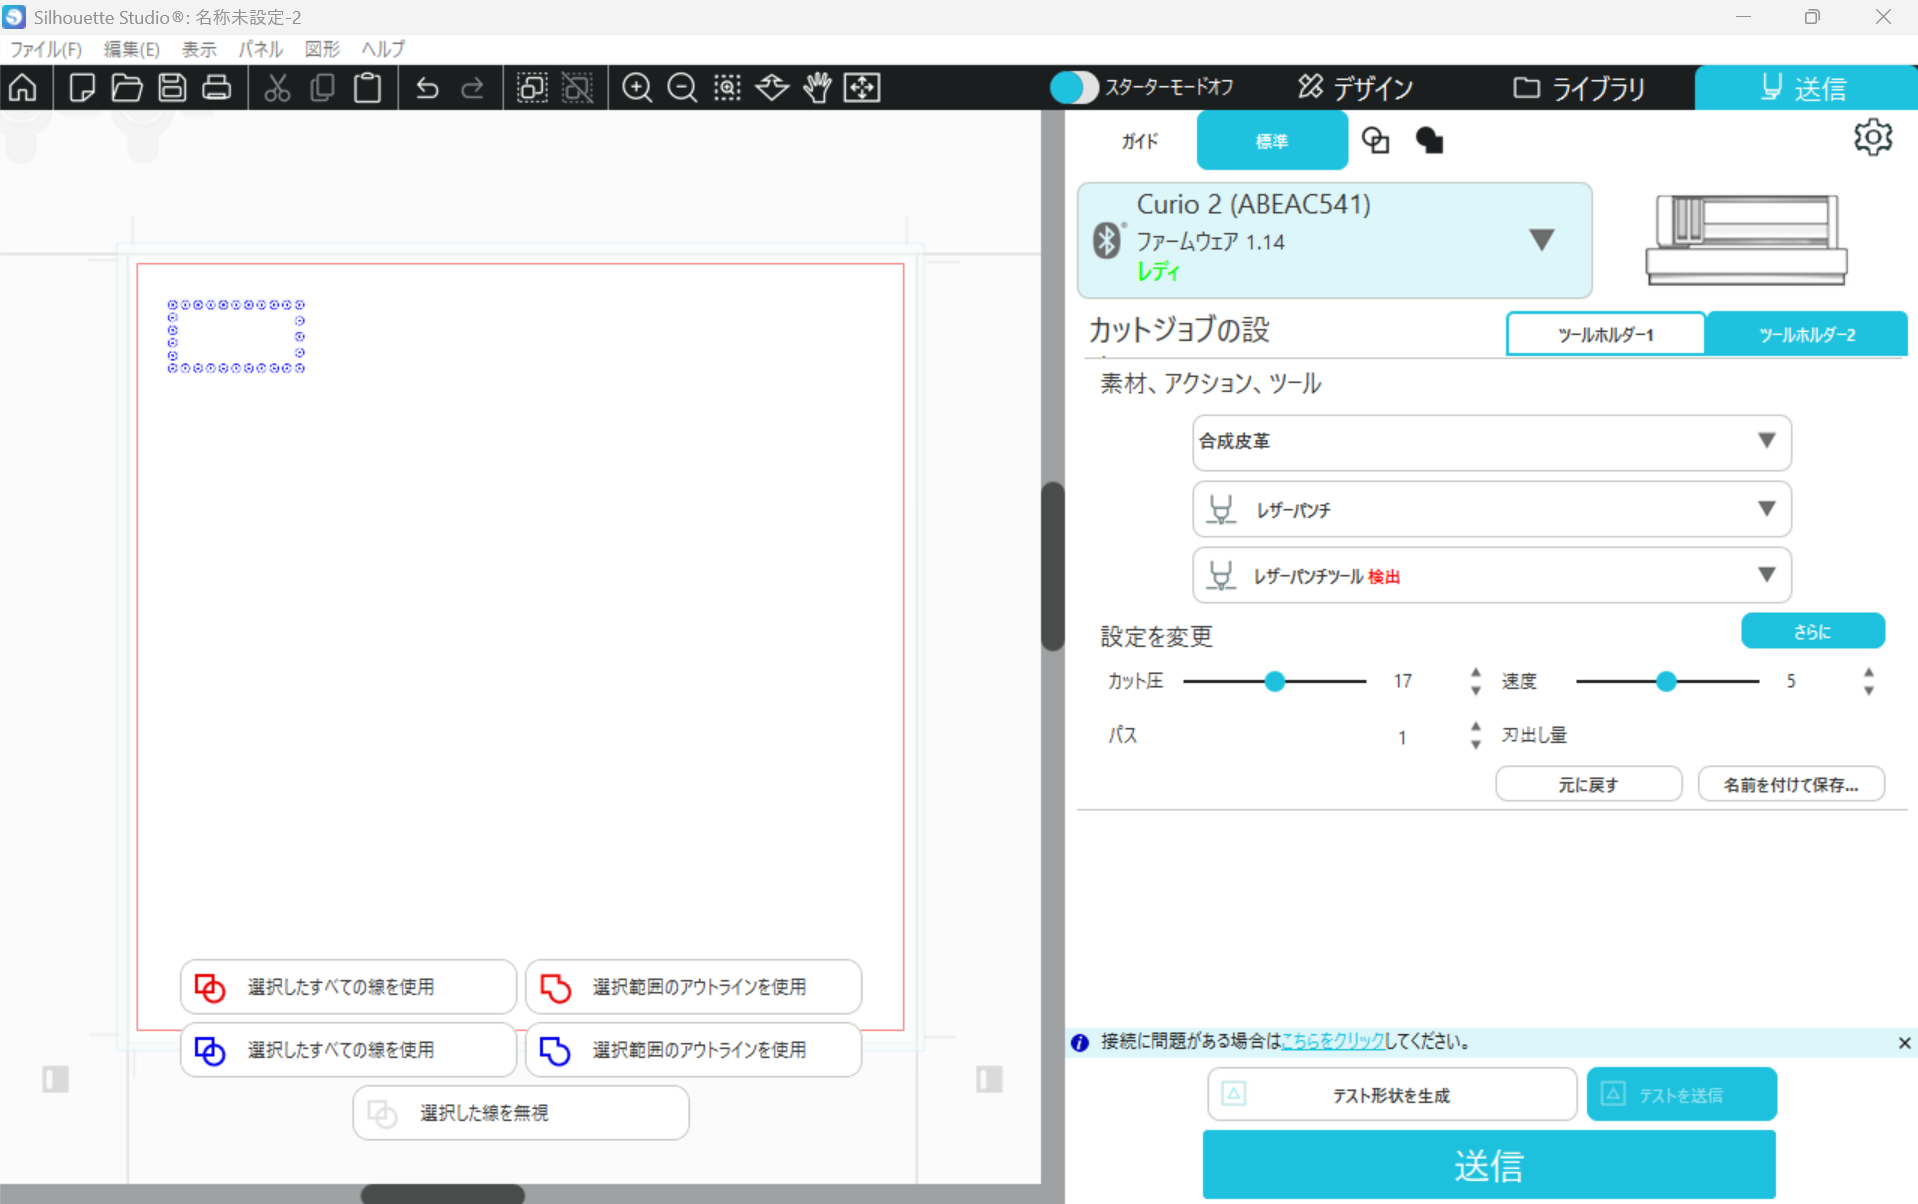Click the 選択した線を無視 button

[x=521, y=1113]
